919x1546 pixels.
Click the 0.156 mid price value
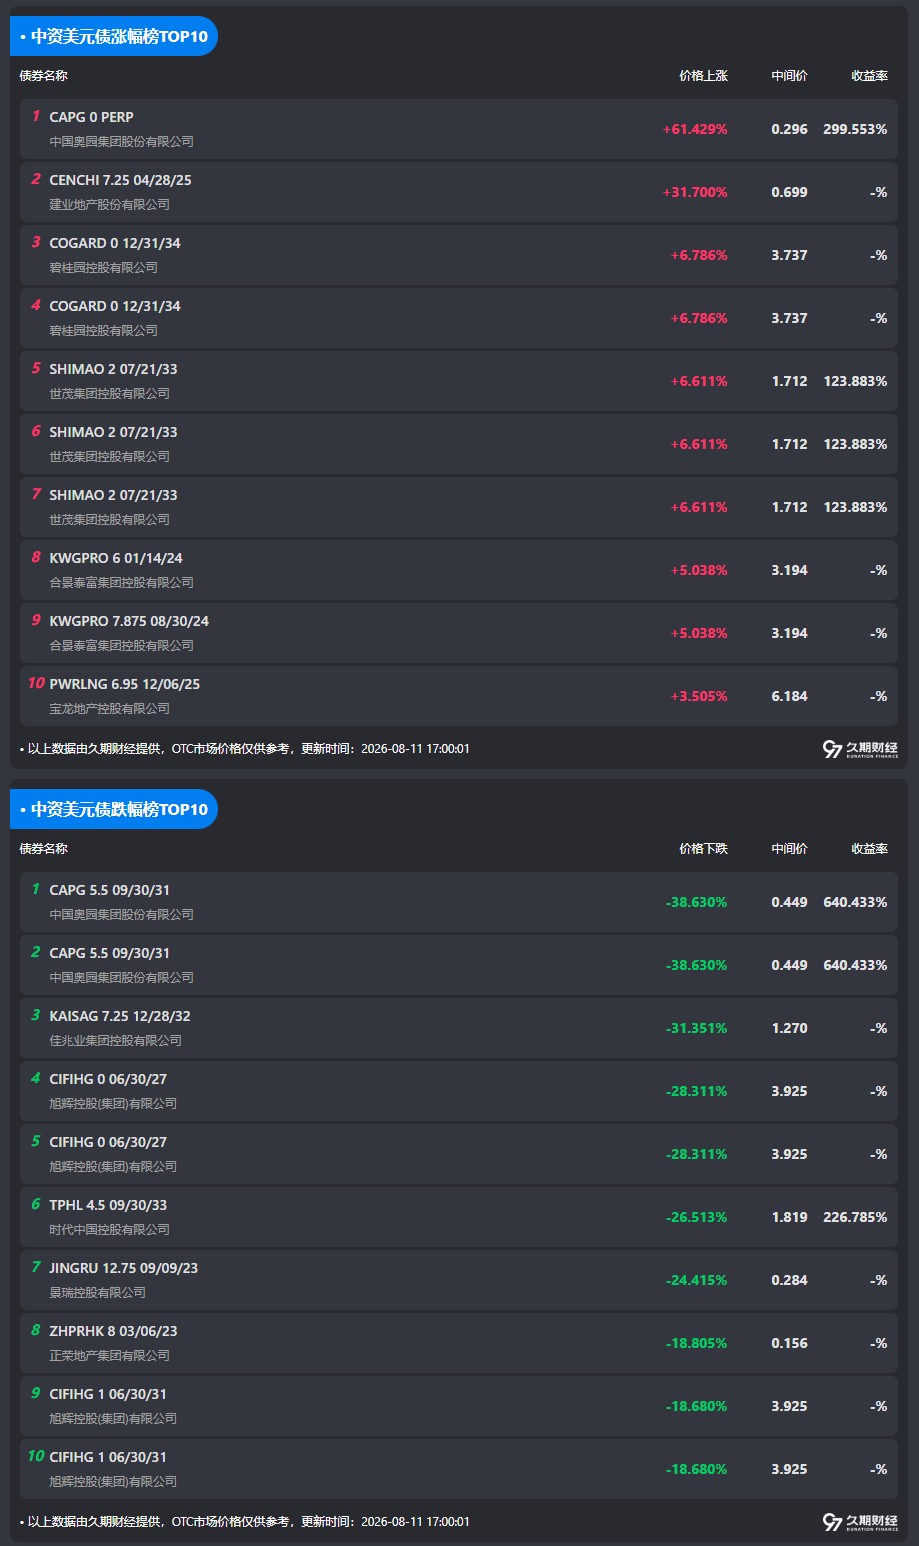pos(789,1343)
